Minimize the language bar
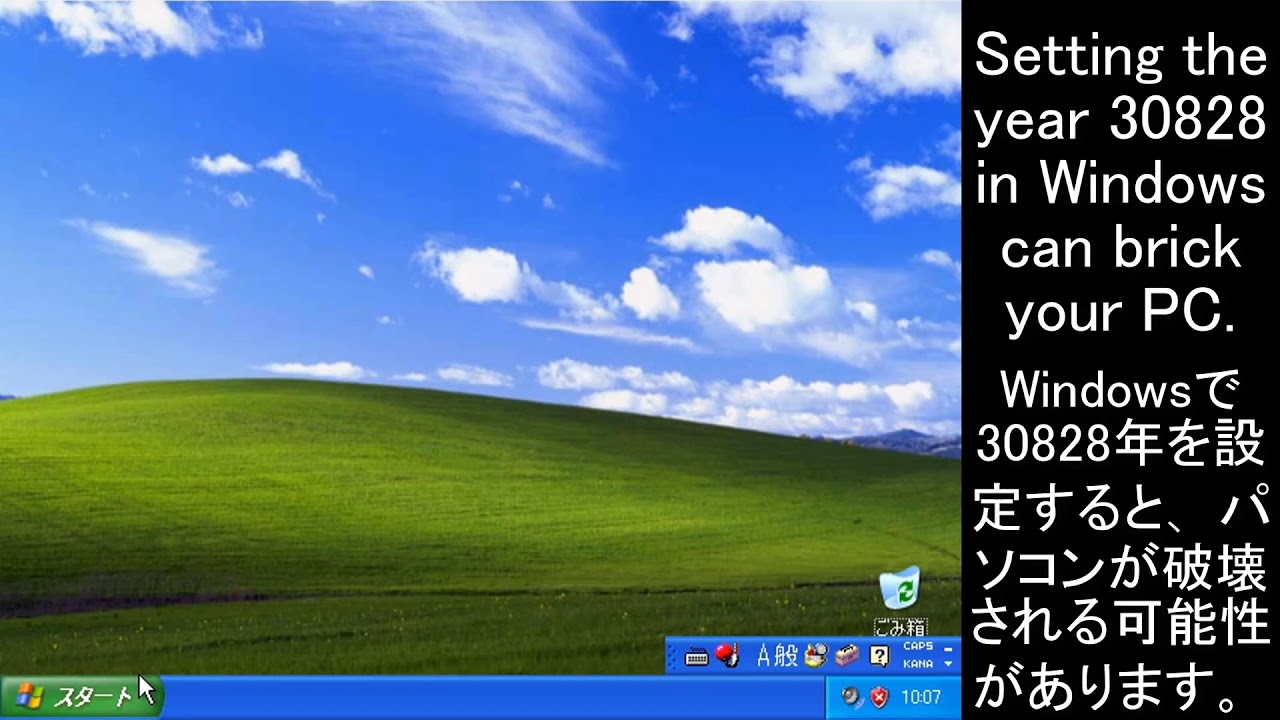Image resolution: width=1280 pixels, height=720 pixels. [948, 649]
